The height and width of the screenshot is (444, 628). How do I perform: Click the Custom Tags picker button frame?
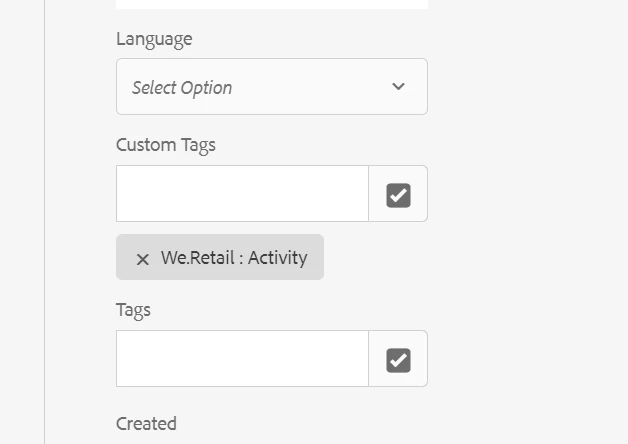pyautogui.click(x=398, y=194)
